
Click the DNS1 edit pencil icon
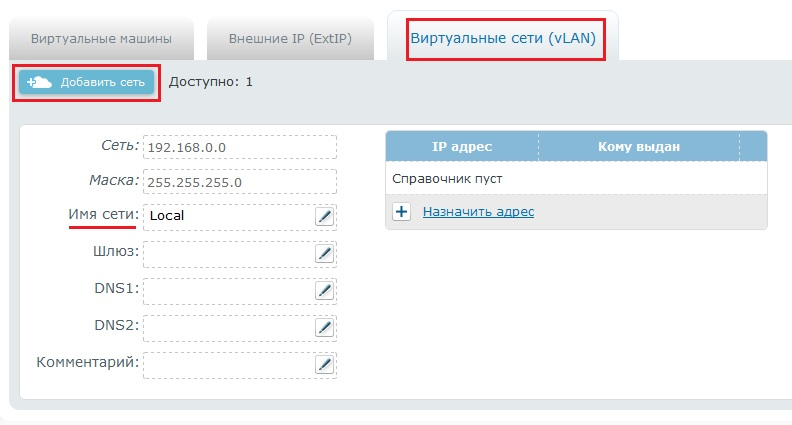click(324, 290)
